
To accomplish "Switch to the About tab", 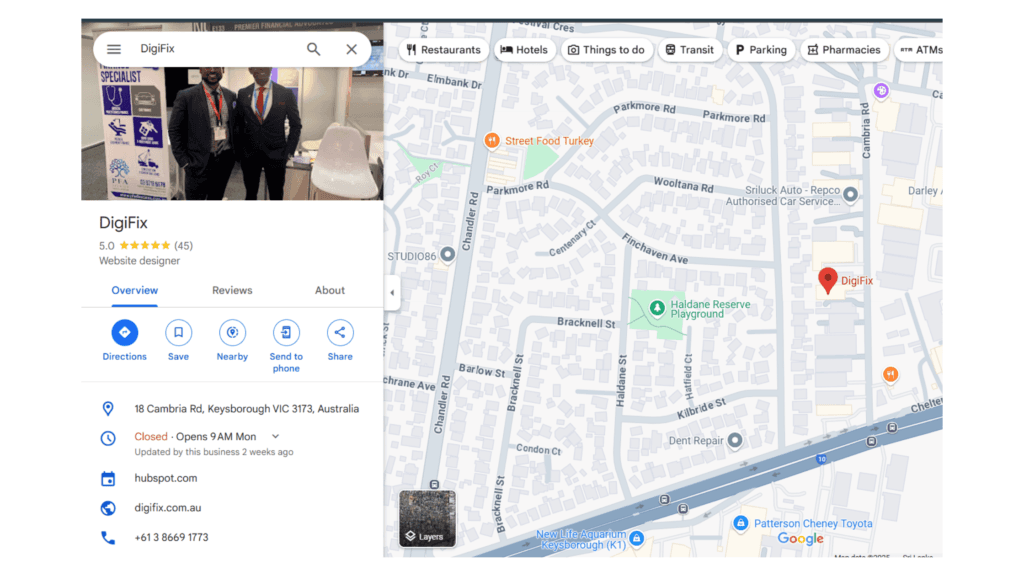I will click(330, 291).
